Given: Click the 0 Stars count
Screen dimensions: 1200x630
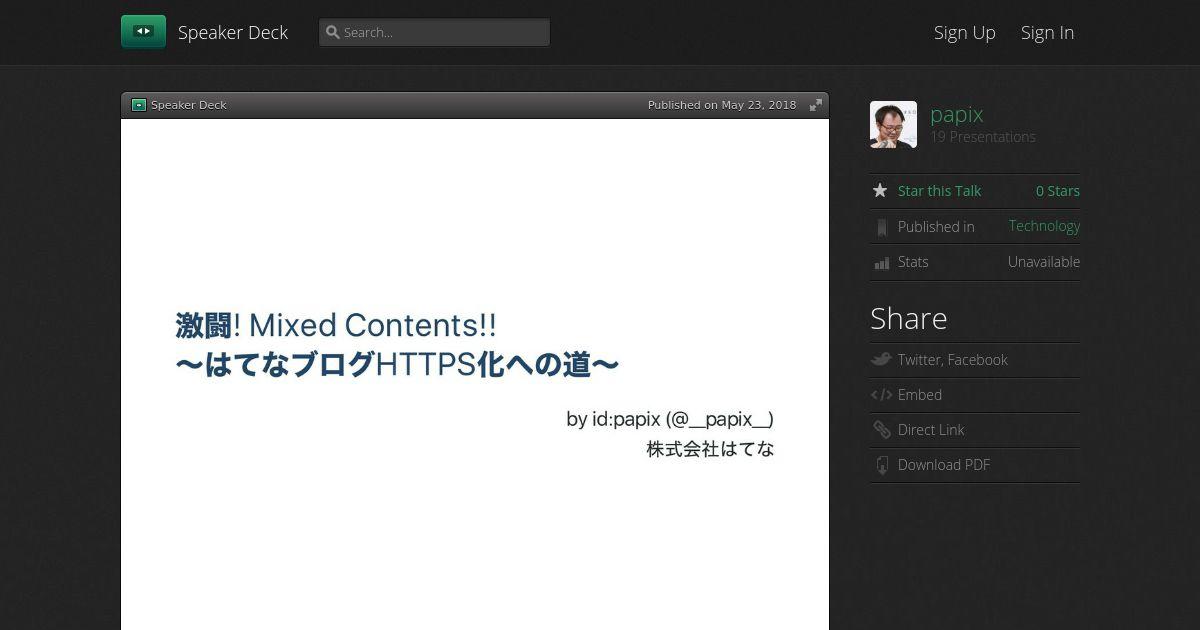Looking at the screenshot, I should pyautogui.click(x=1058, y=191).
